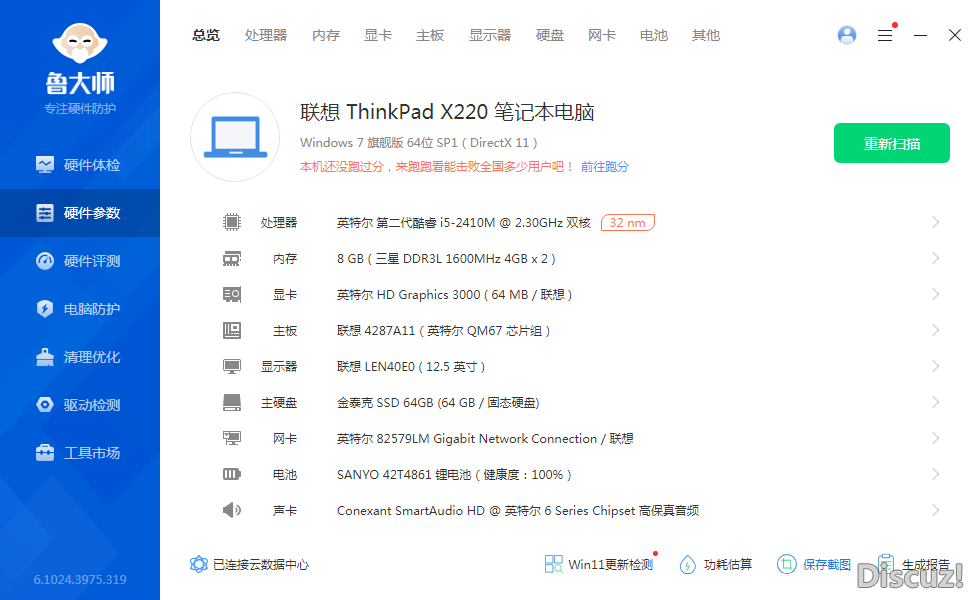The width and height of the screenshot is (980, 600).
Task: Click the processor chip icon
Action: (232, 222)
